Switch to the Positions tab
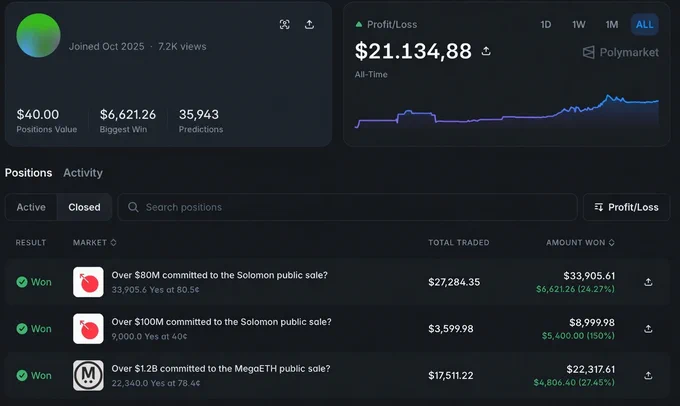This screenshot has height=406, width=680. (x=28, y=173)
